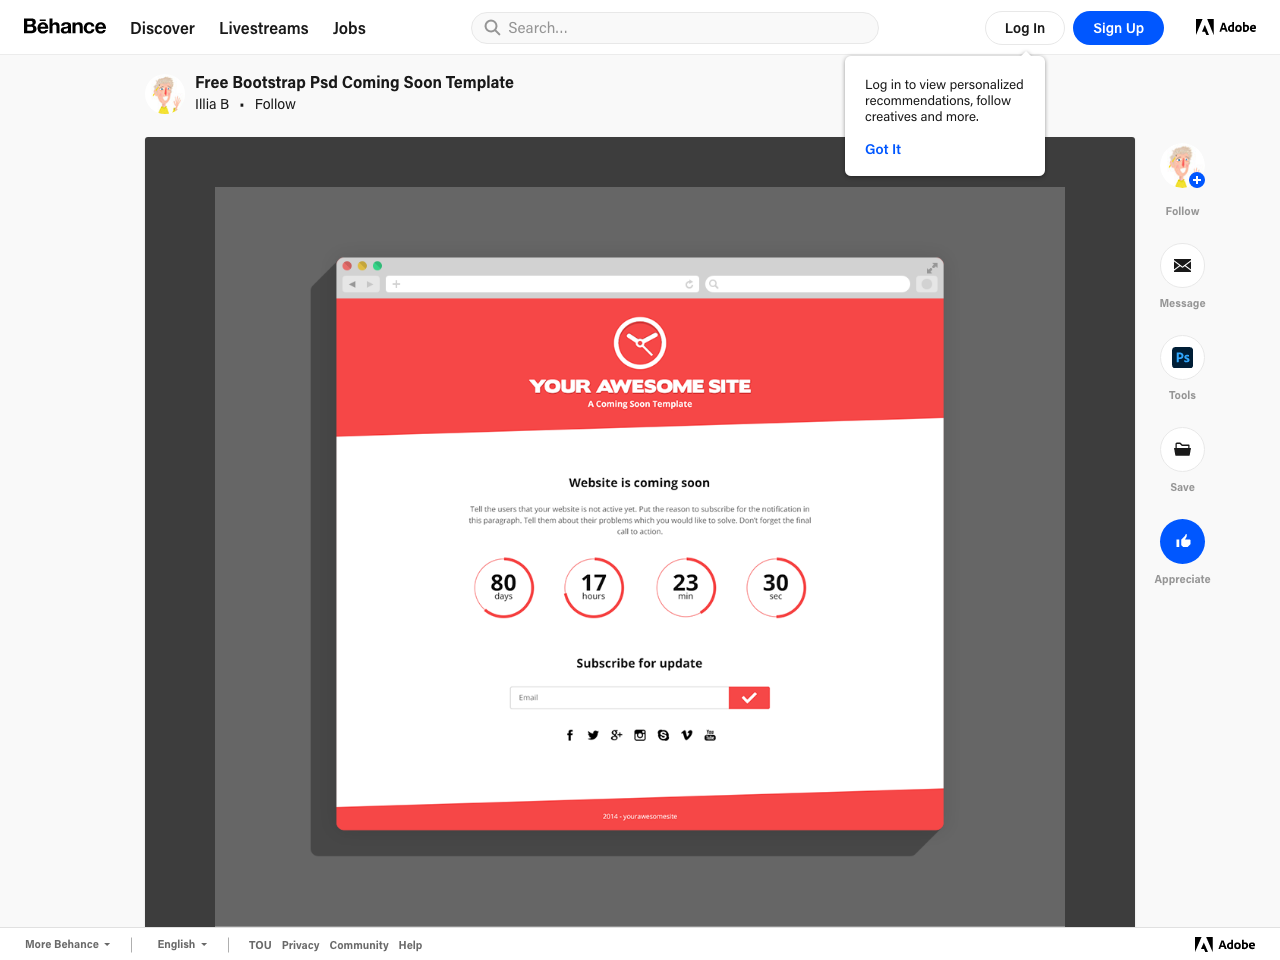Select the Photoshop tools icon in sidebar

(x=1182, y=357)
